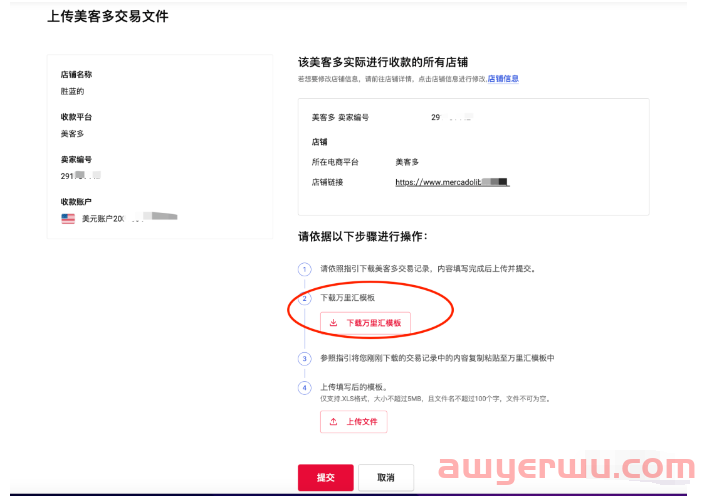Click the 上传文件 upload button
The width and height of the screenshot is (714, 498).
tap(353, 422)
